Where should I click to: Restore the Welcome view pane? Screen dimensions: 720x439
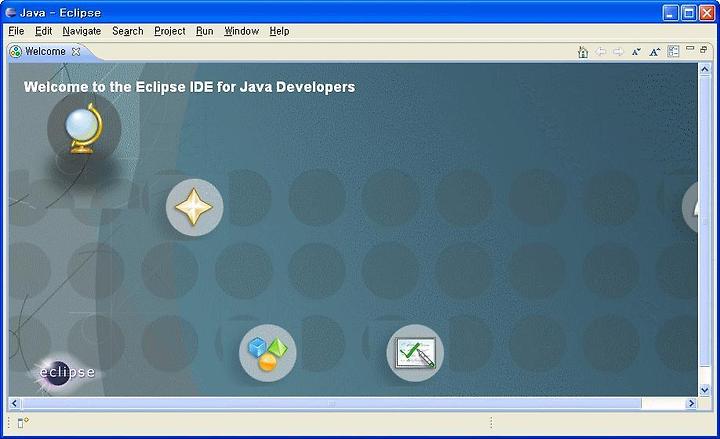pyautogui.click(x=703, y=49)
